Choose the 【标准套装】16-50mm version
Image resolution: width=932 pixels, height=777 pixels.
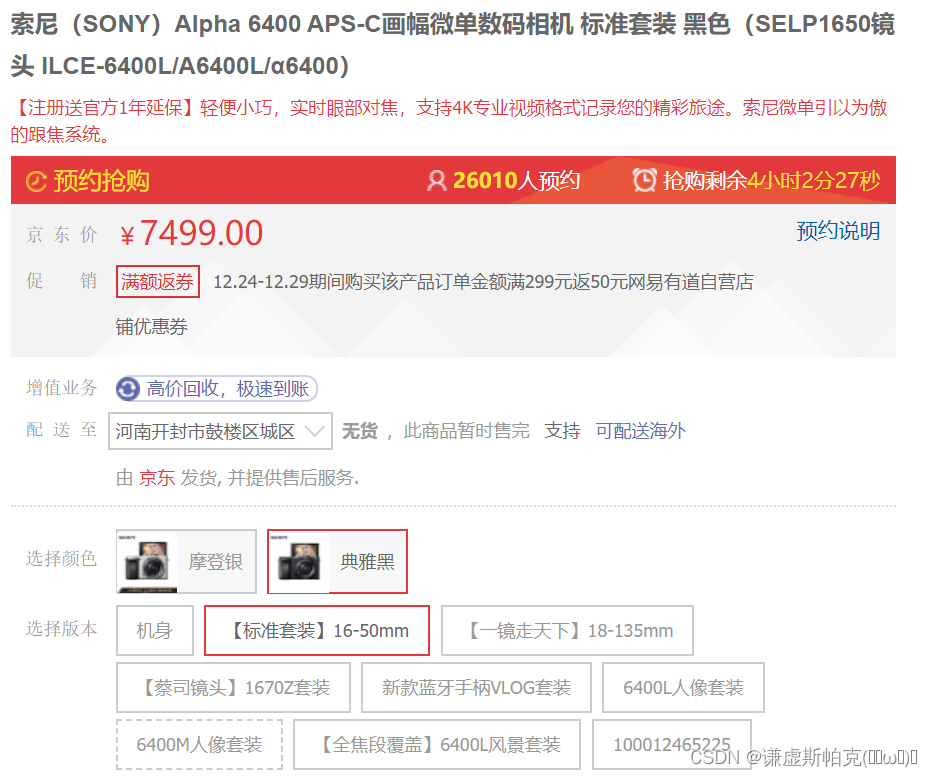pos(317,631)
